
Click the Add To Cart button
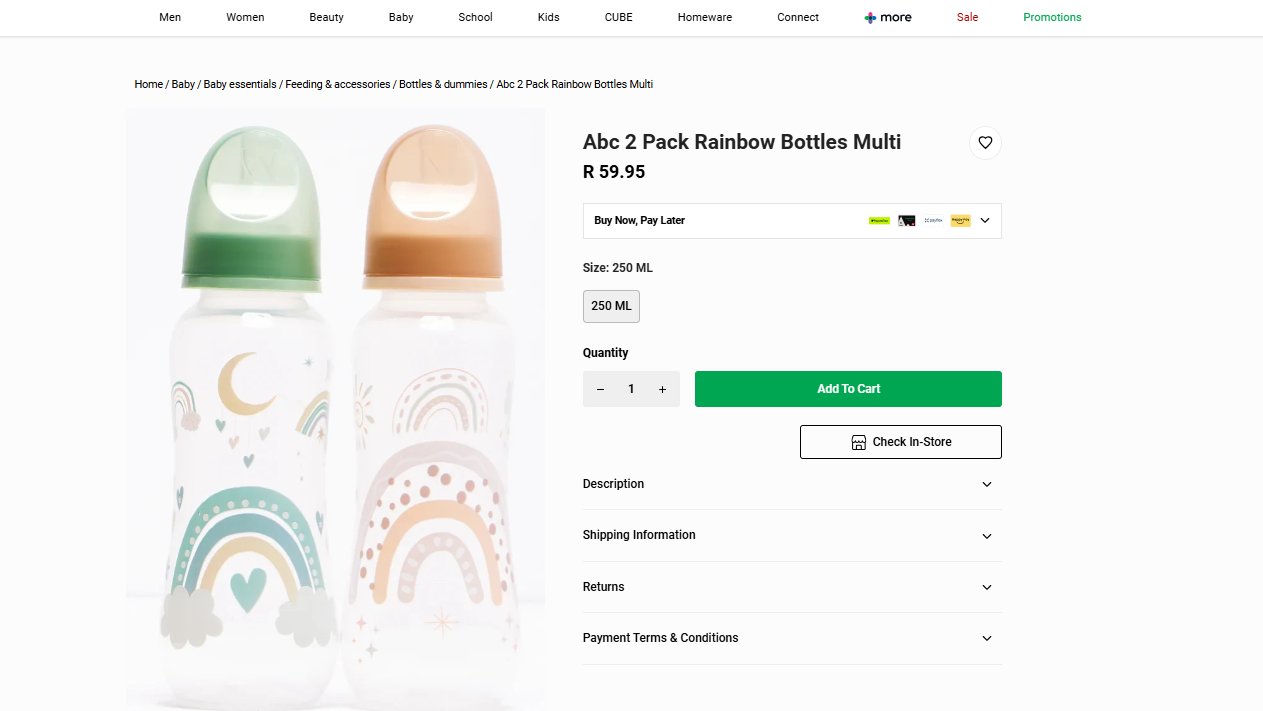pyautogui.click(x=848, y=389)
